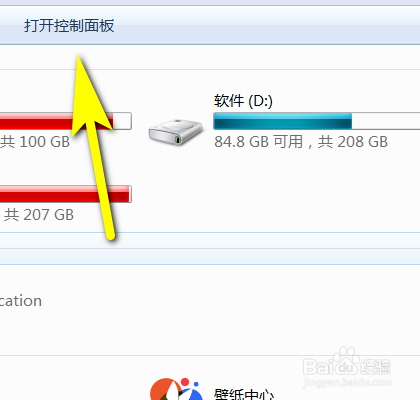Open the colorful 壁纸中心 icon

click(176, 389)
